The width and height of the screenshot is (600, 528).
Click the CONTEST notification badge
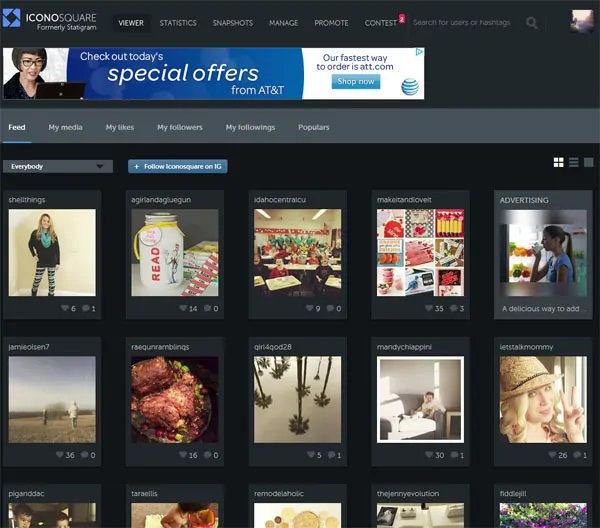click(402, 18)
